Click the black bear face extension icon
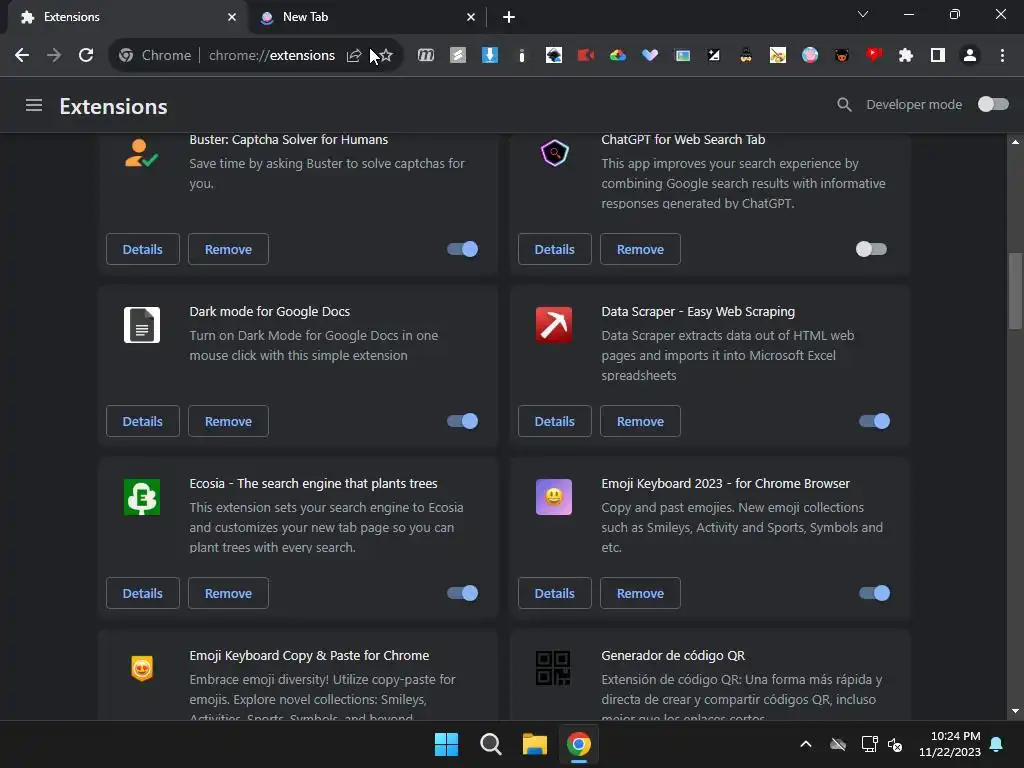Image resolution: width=1024 pixels, height=768 pixels. [x=842, y=56]
